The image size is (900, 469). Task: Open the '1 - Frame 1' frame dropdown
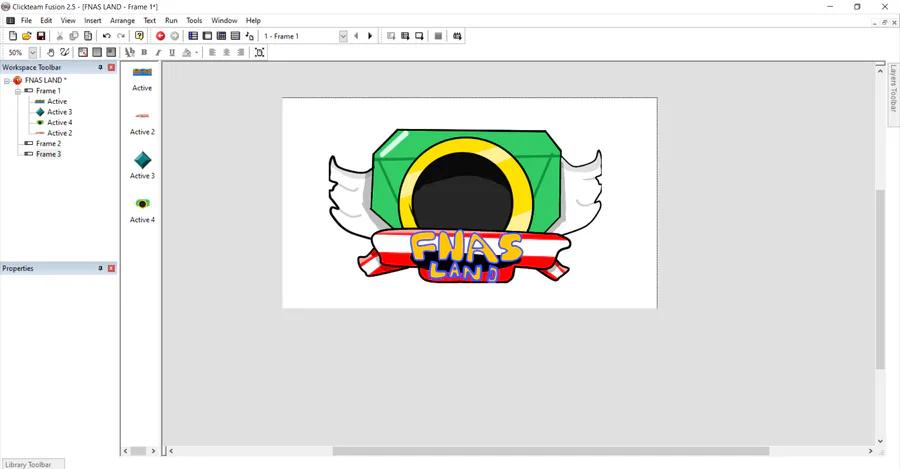coord(343,36)
